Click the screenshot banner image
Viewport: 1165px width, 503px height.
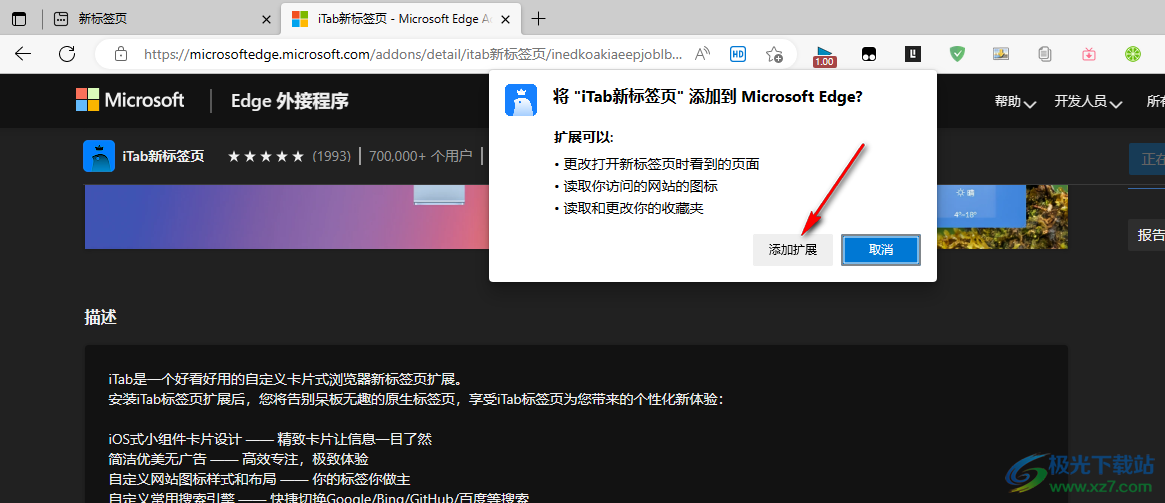click(x=286, y=217)
